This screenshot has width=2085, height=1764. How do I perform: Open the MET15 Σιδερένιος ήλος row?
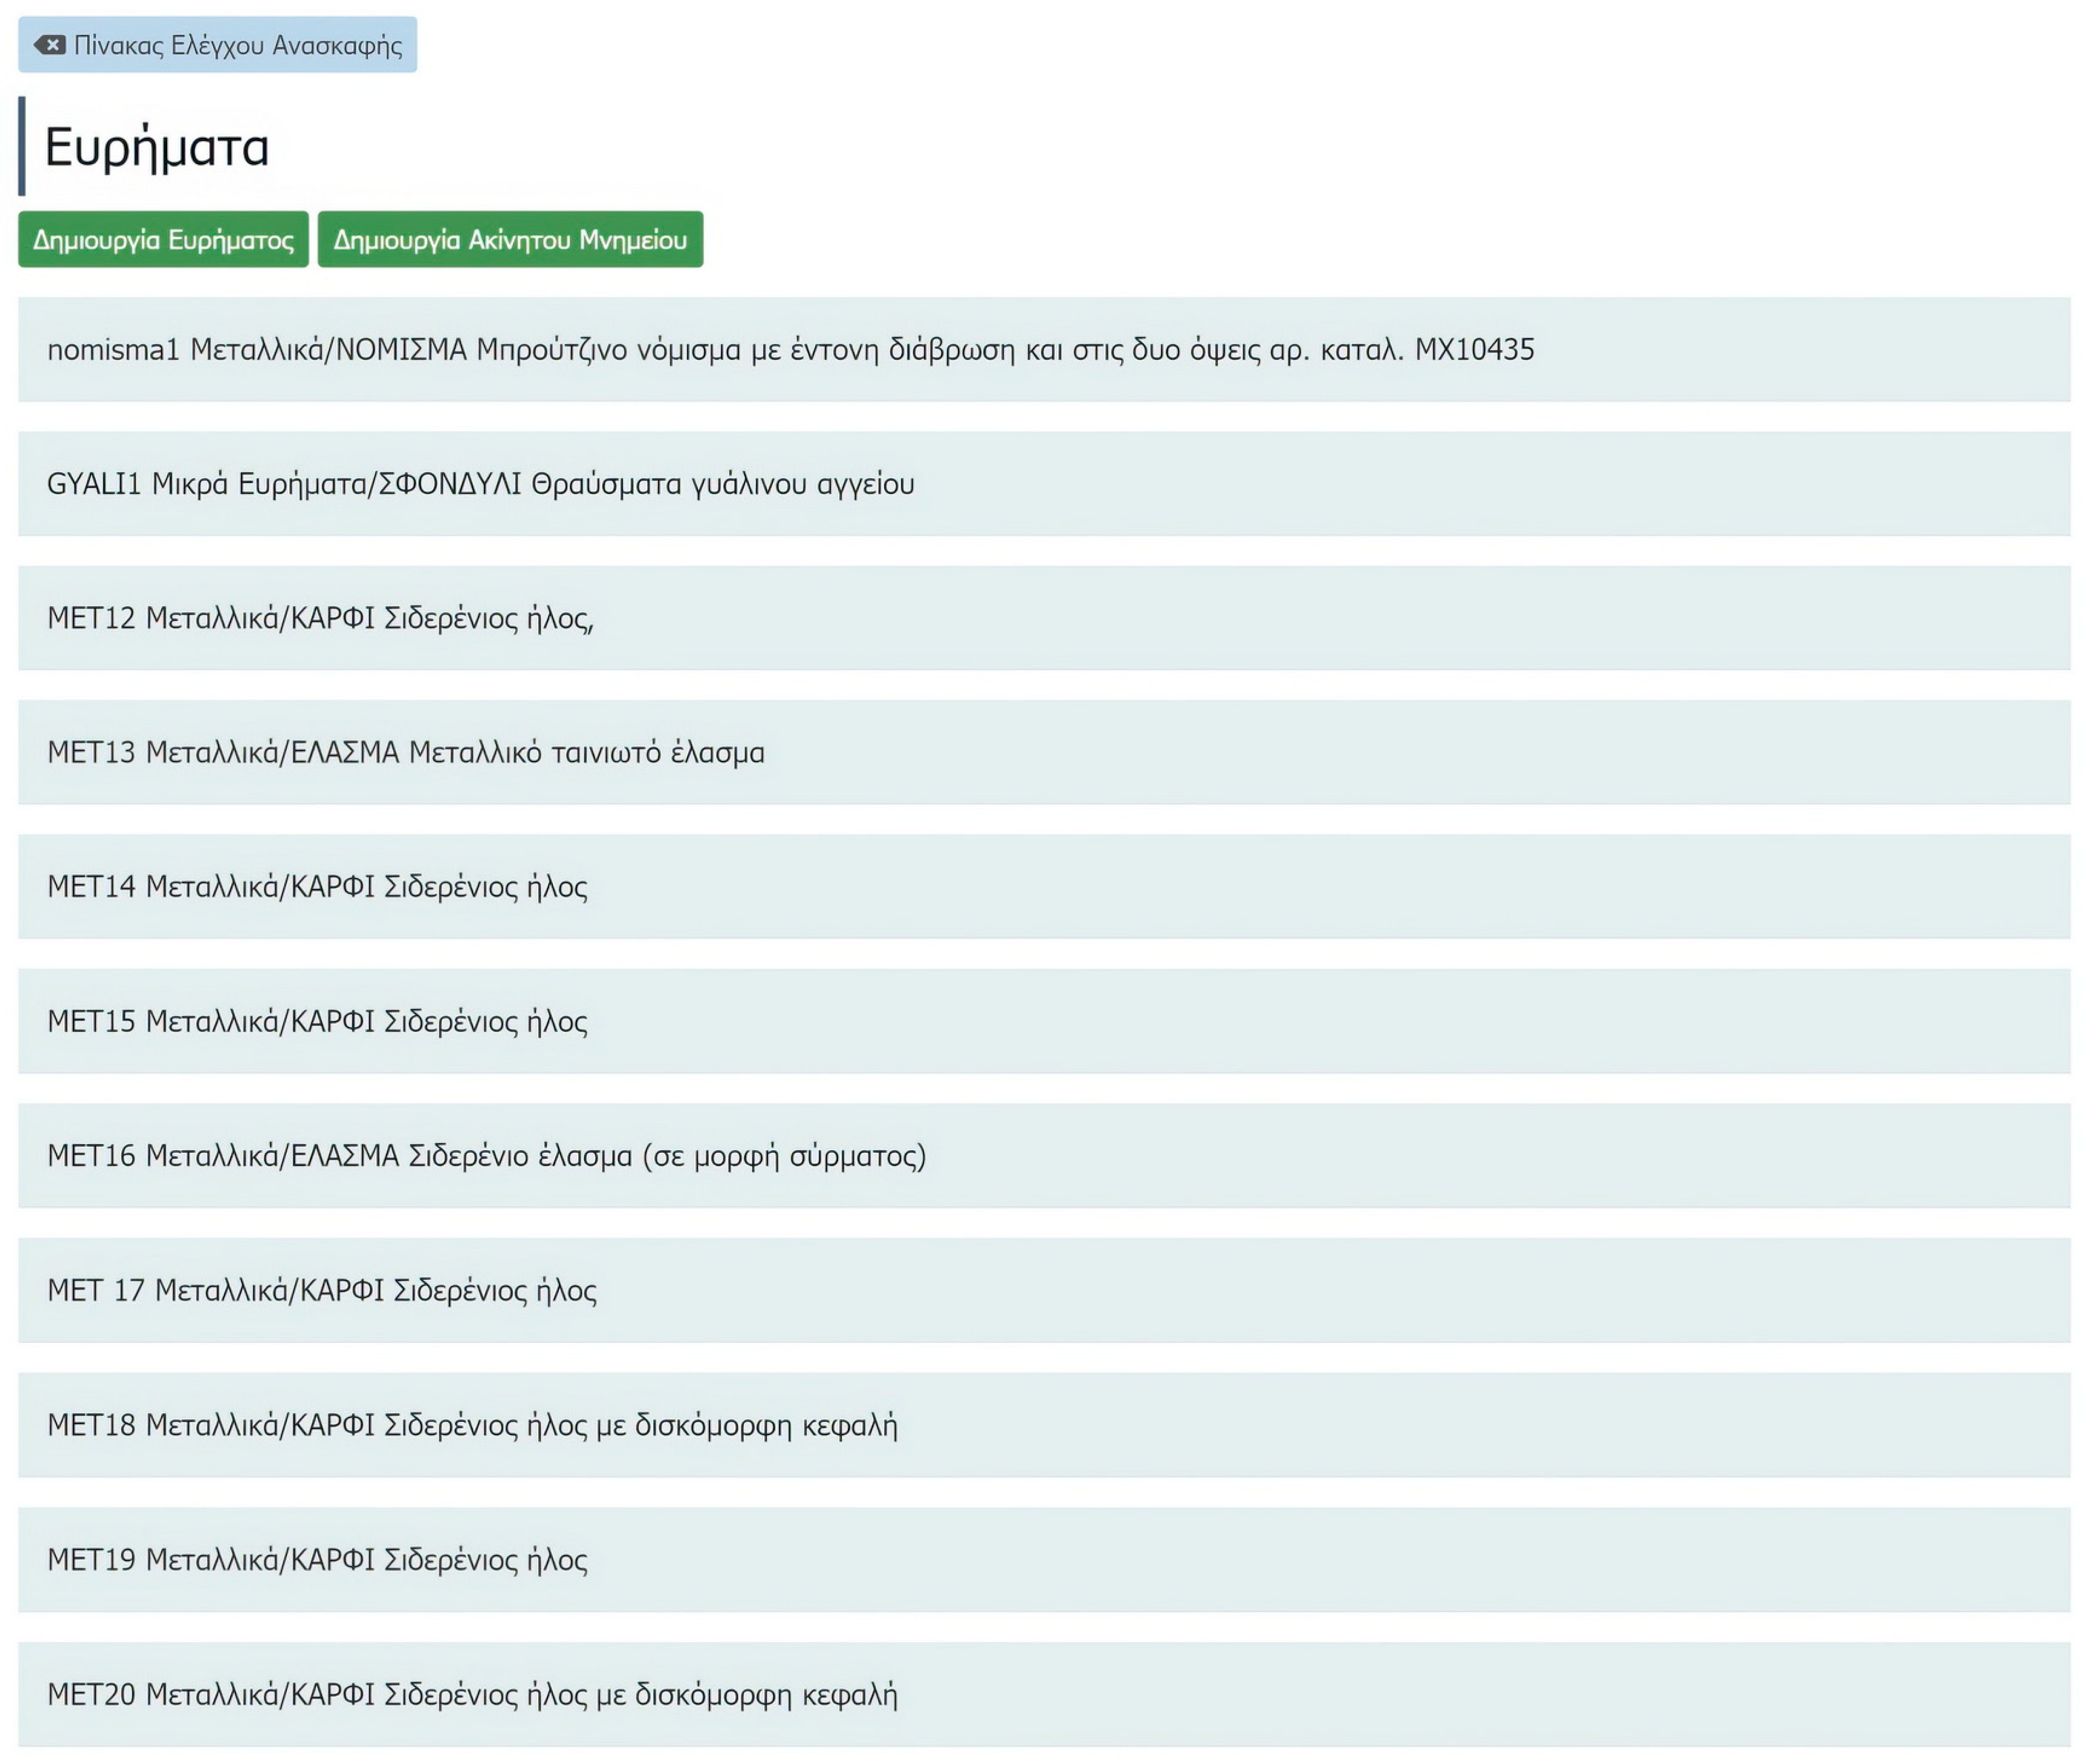coord(317,1021)
